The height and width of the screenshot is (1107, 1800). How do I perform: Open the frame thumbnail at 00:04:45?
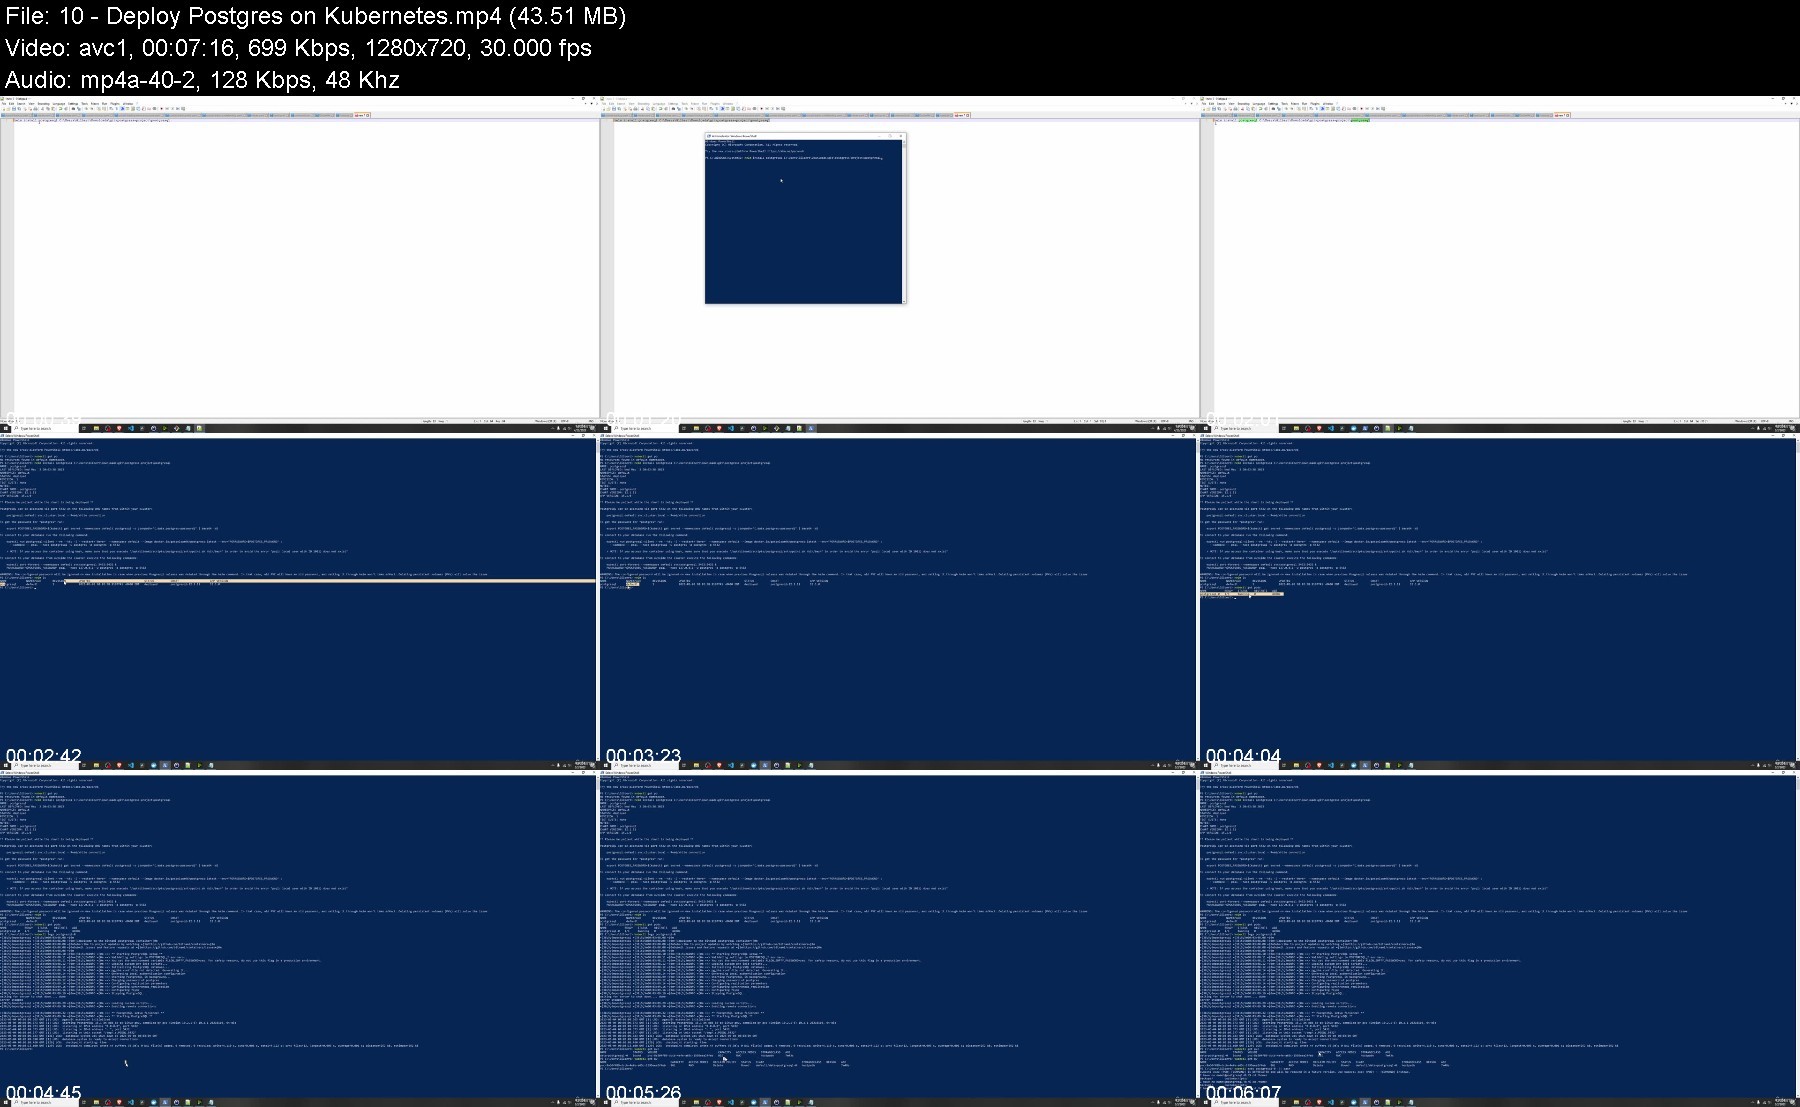click(299, 938)
